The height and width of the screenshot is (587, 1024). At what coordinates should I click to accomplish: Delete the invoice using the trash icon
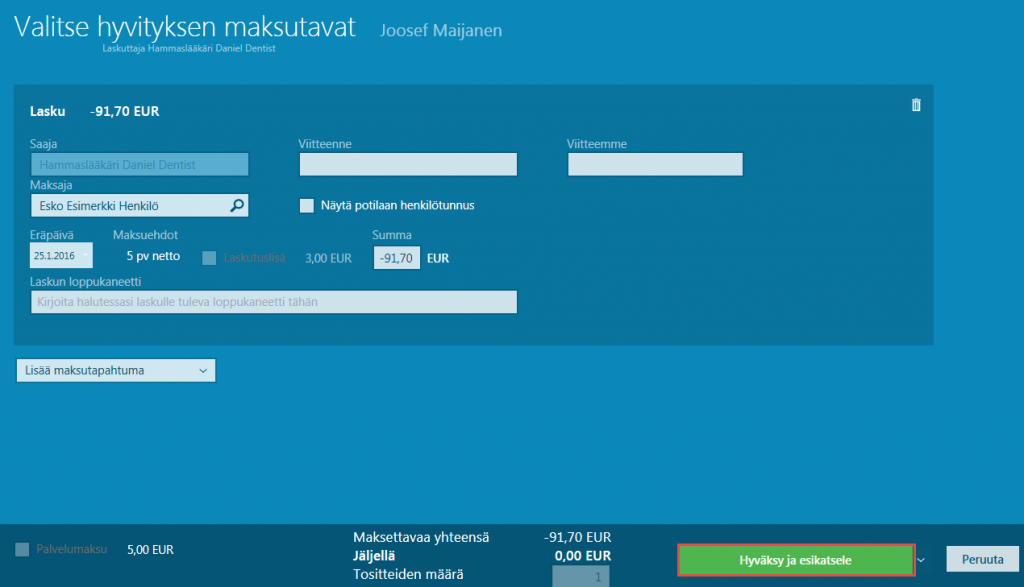[x=915, y=104]
